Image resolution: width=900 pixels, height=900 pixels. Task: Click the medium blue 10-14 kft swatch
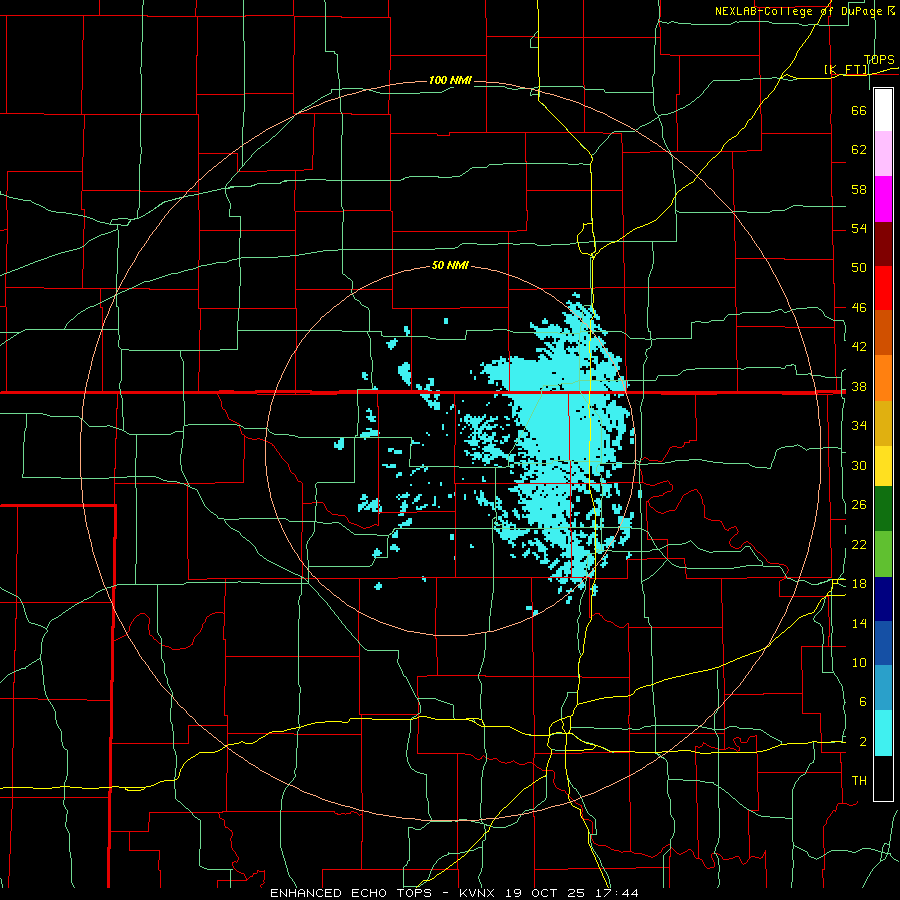pos(883,643)
